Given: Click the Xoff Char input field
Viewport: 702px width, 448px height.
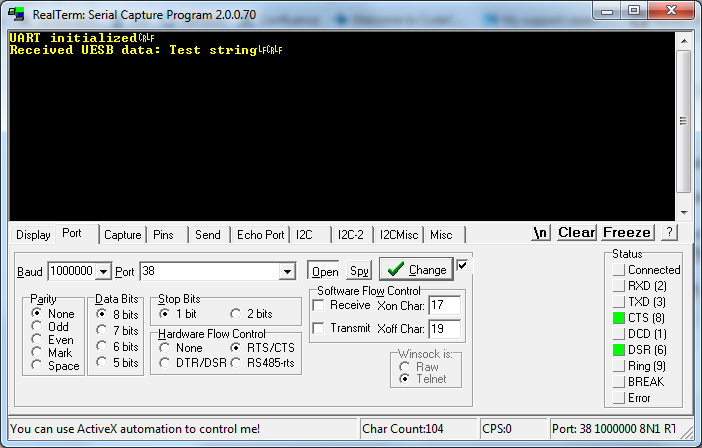Looking at the screenshot, I should [x=445, y=329].
